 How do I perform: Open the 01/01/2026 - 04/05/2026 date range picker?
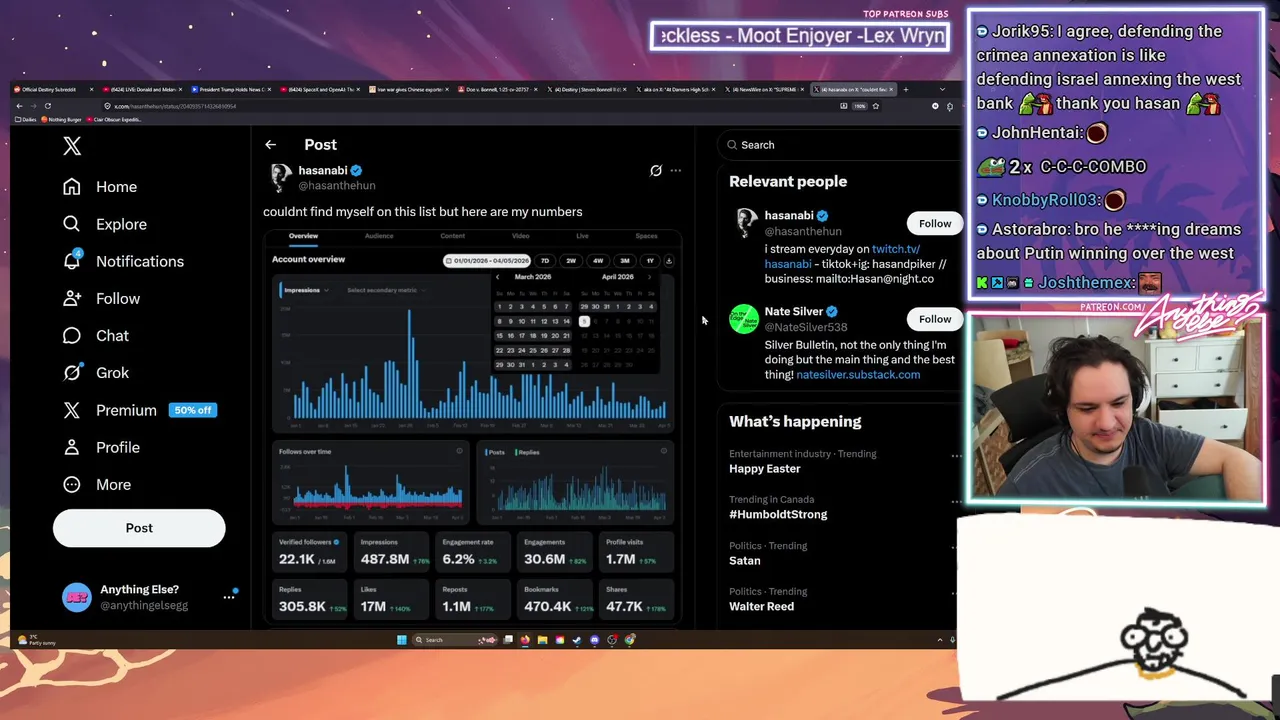coord(487,261)
